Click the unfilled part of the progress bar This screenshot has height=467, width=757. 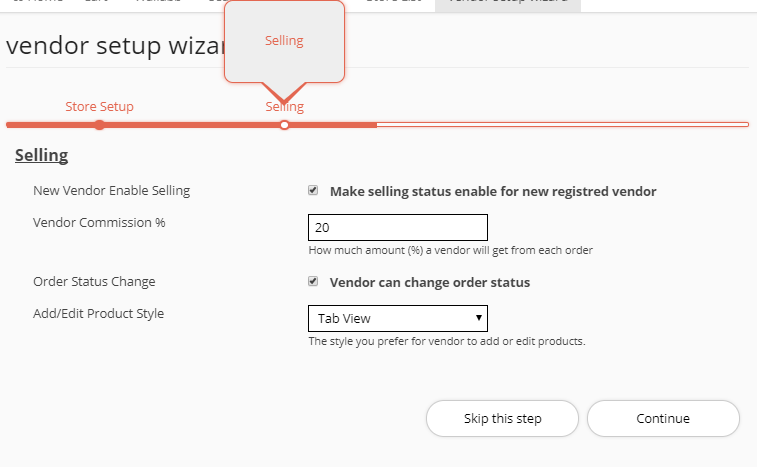(x=562, y=125)
